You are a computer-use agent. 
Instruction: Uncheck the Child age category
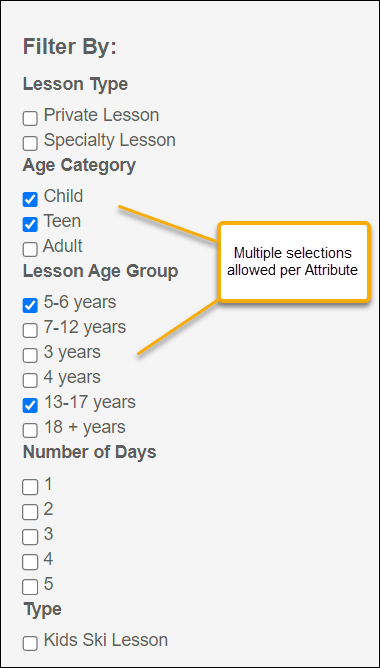coord(30,199)
